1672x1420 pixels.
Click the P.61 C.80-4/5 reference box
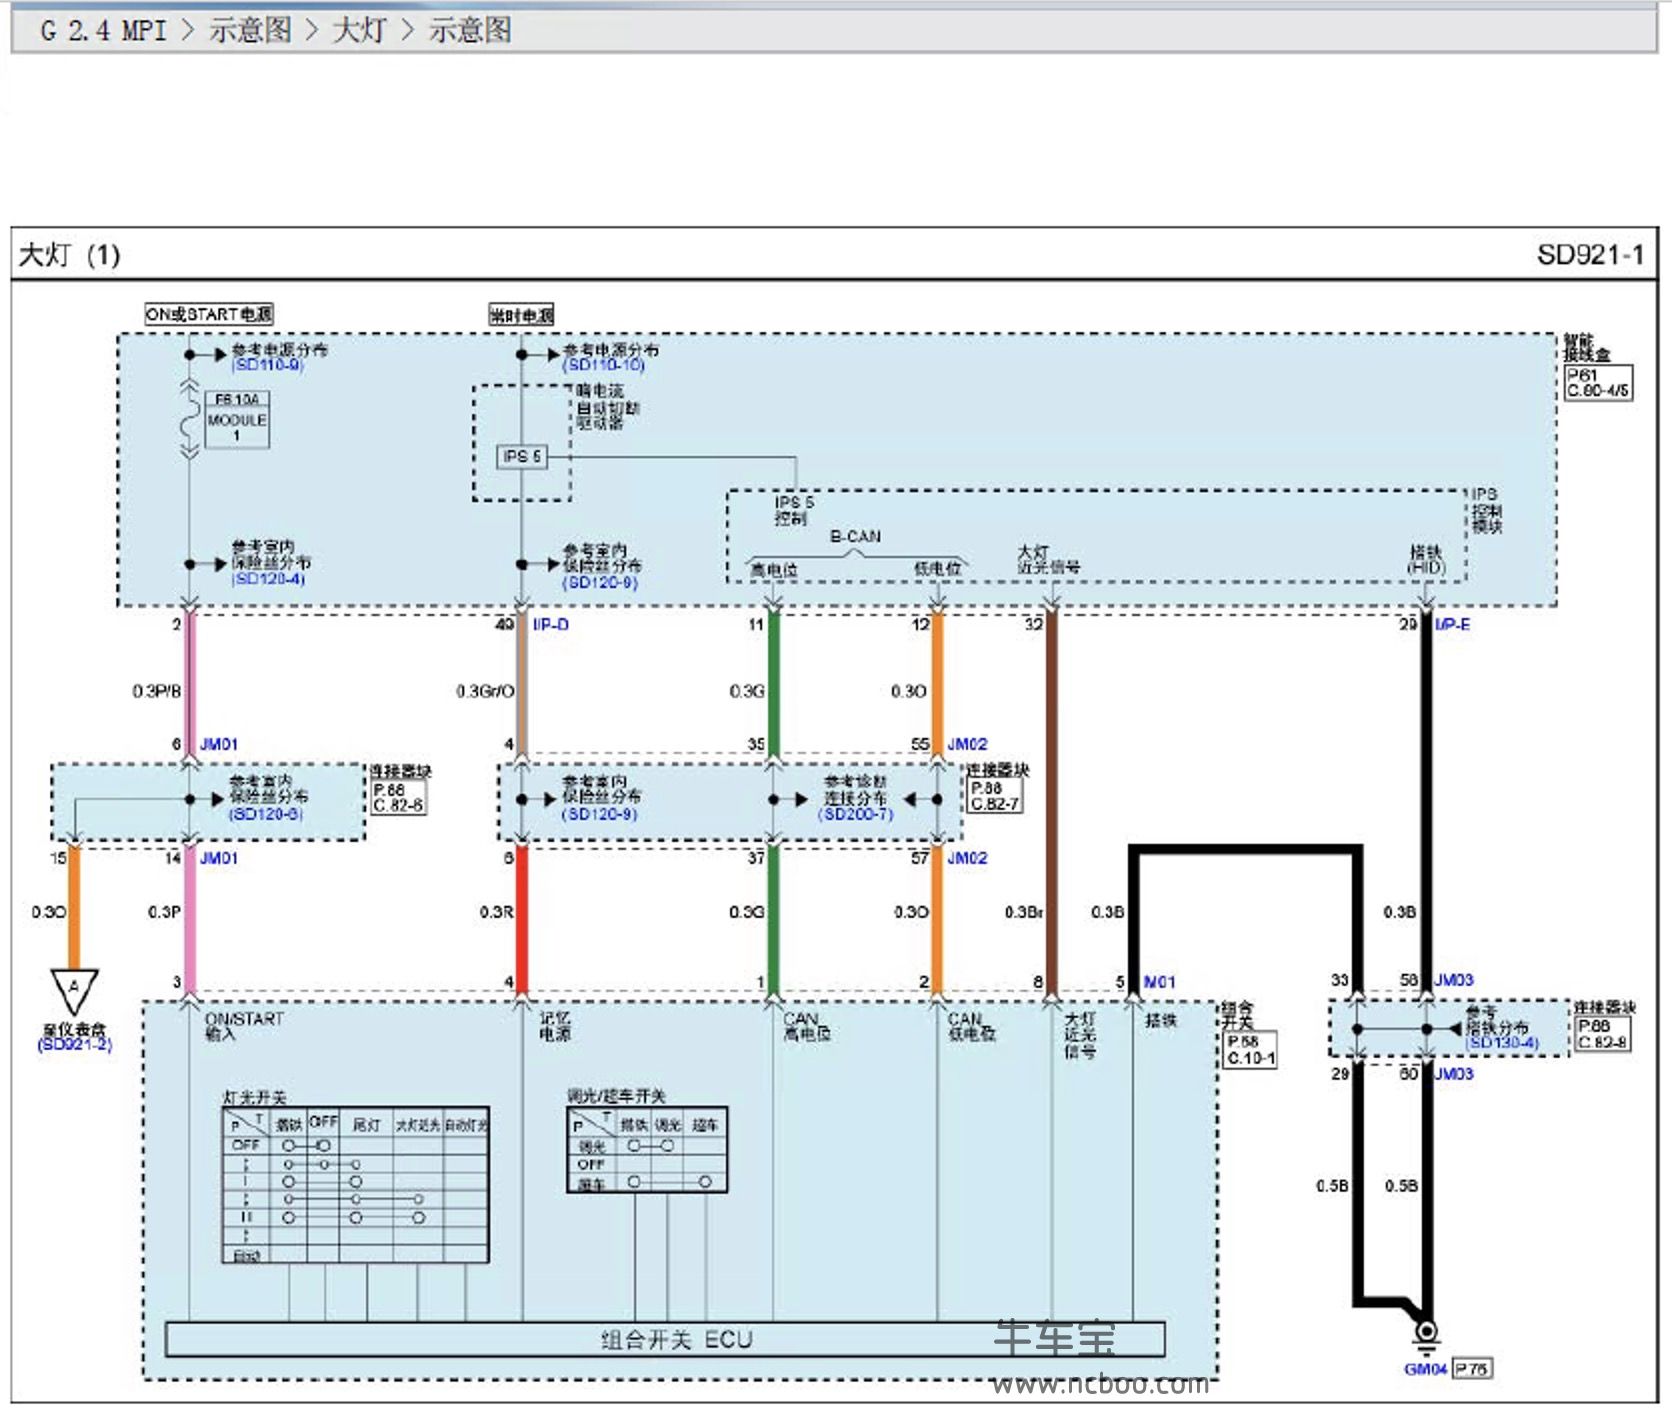[1598, 383]
